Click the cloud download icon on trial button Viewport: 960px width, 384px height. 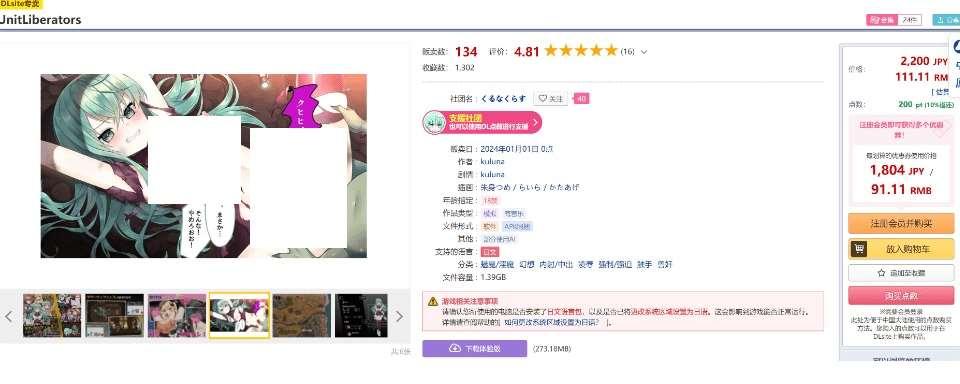[454, 348]
